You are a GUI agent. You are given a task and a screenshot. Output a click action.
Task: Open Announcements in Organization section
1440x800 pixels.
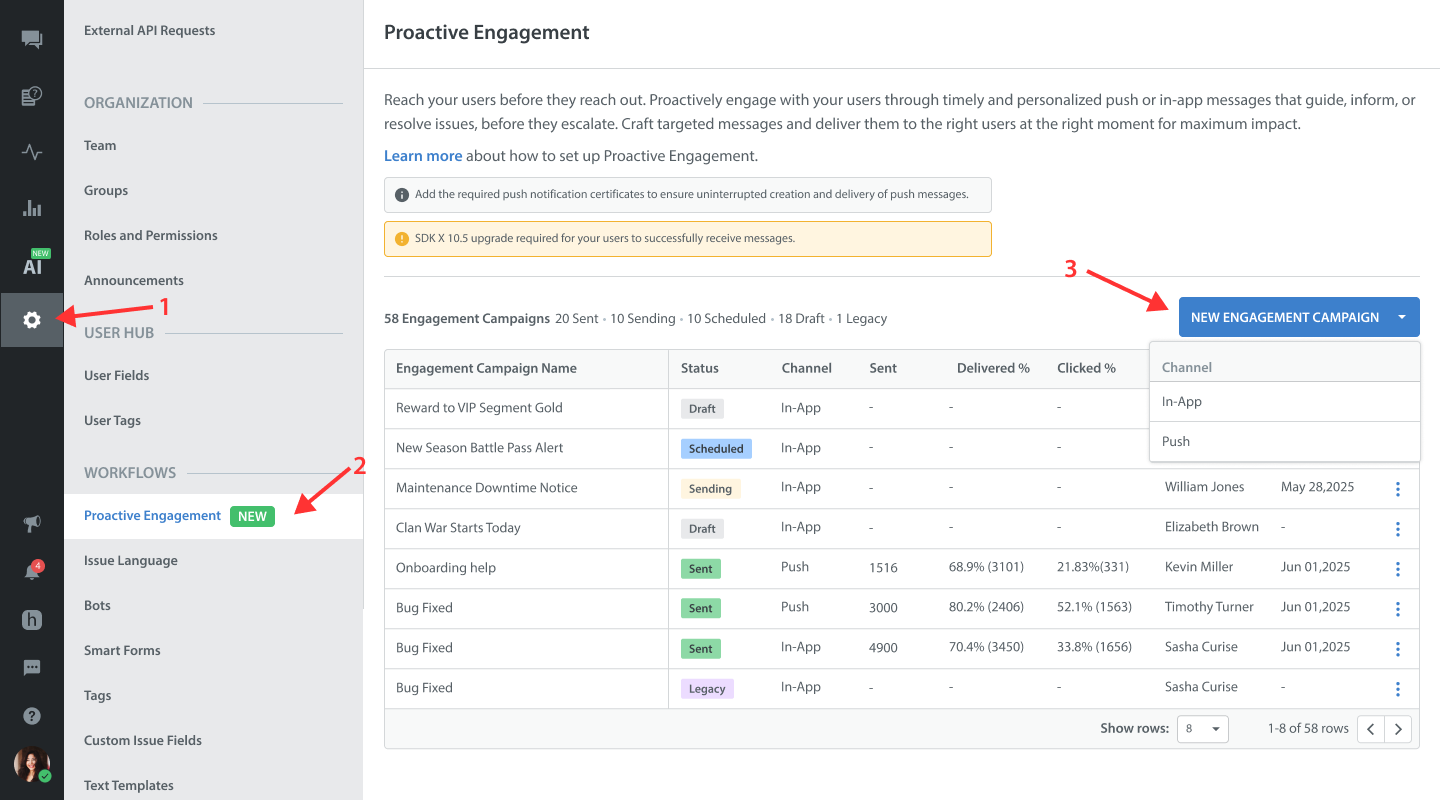coord(134,281)
